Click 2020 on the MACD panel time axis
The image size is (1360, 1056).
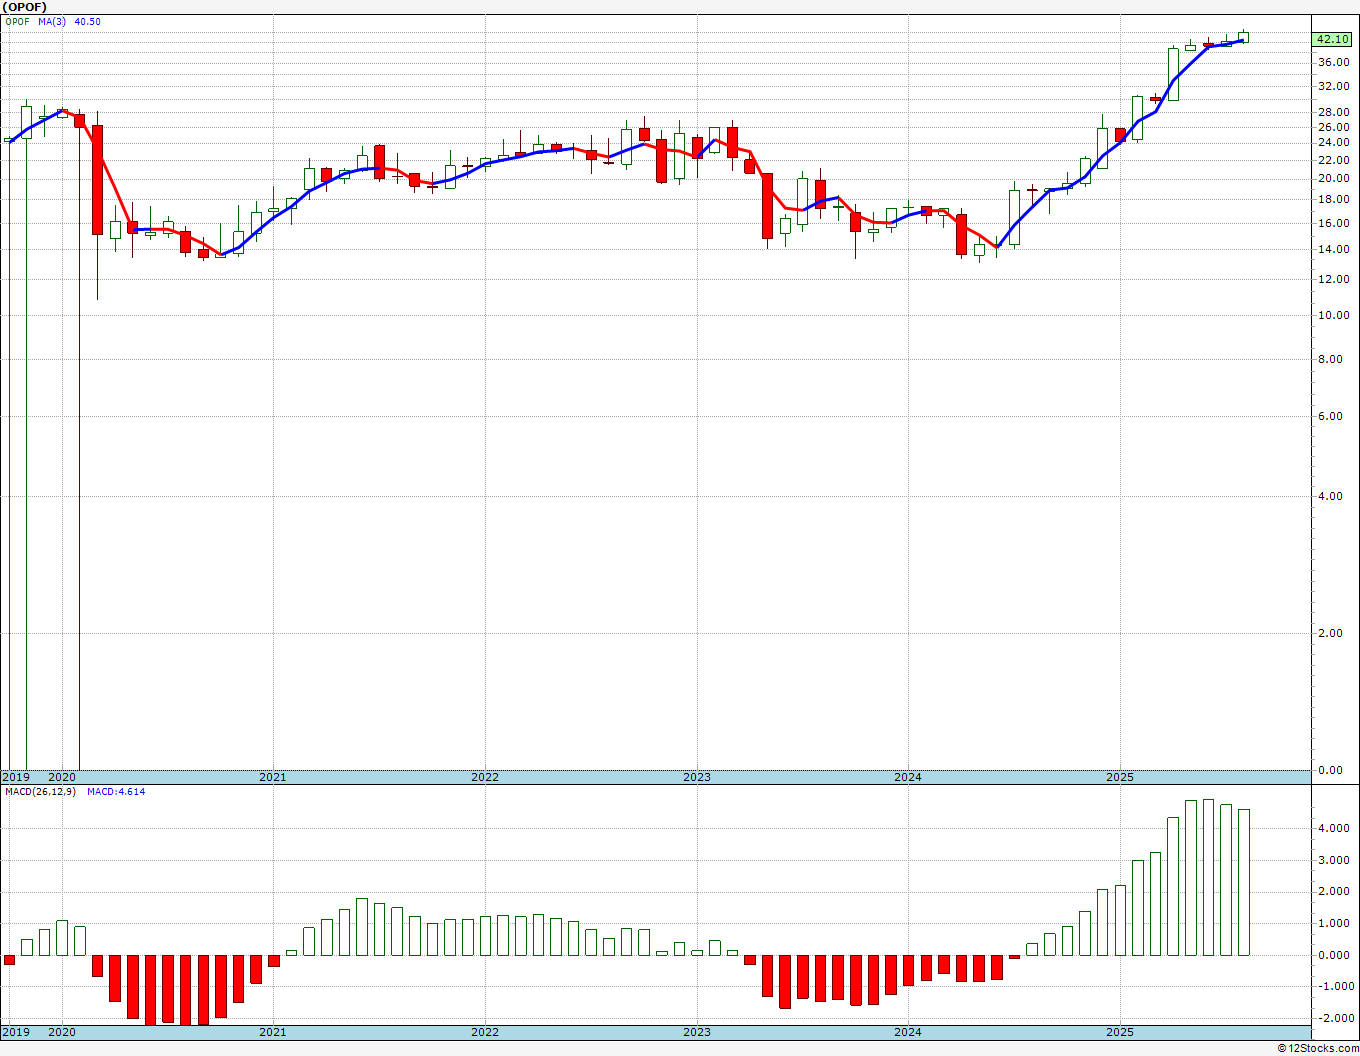coord(62,1032)
